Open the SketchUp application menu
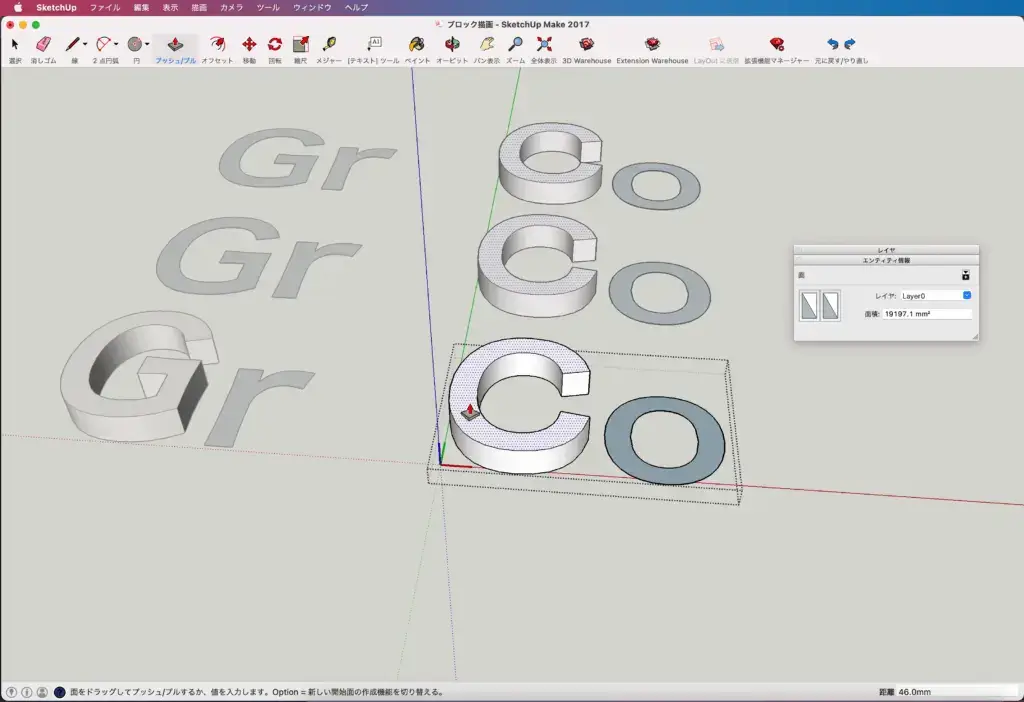The height and width of the screenshot is (702, 1024). [56, 8]
